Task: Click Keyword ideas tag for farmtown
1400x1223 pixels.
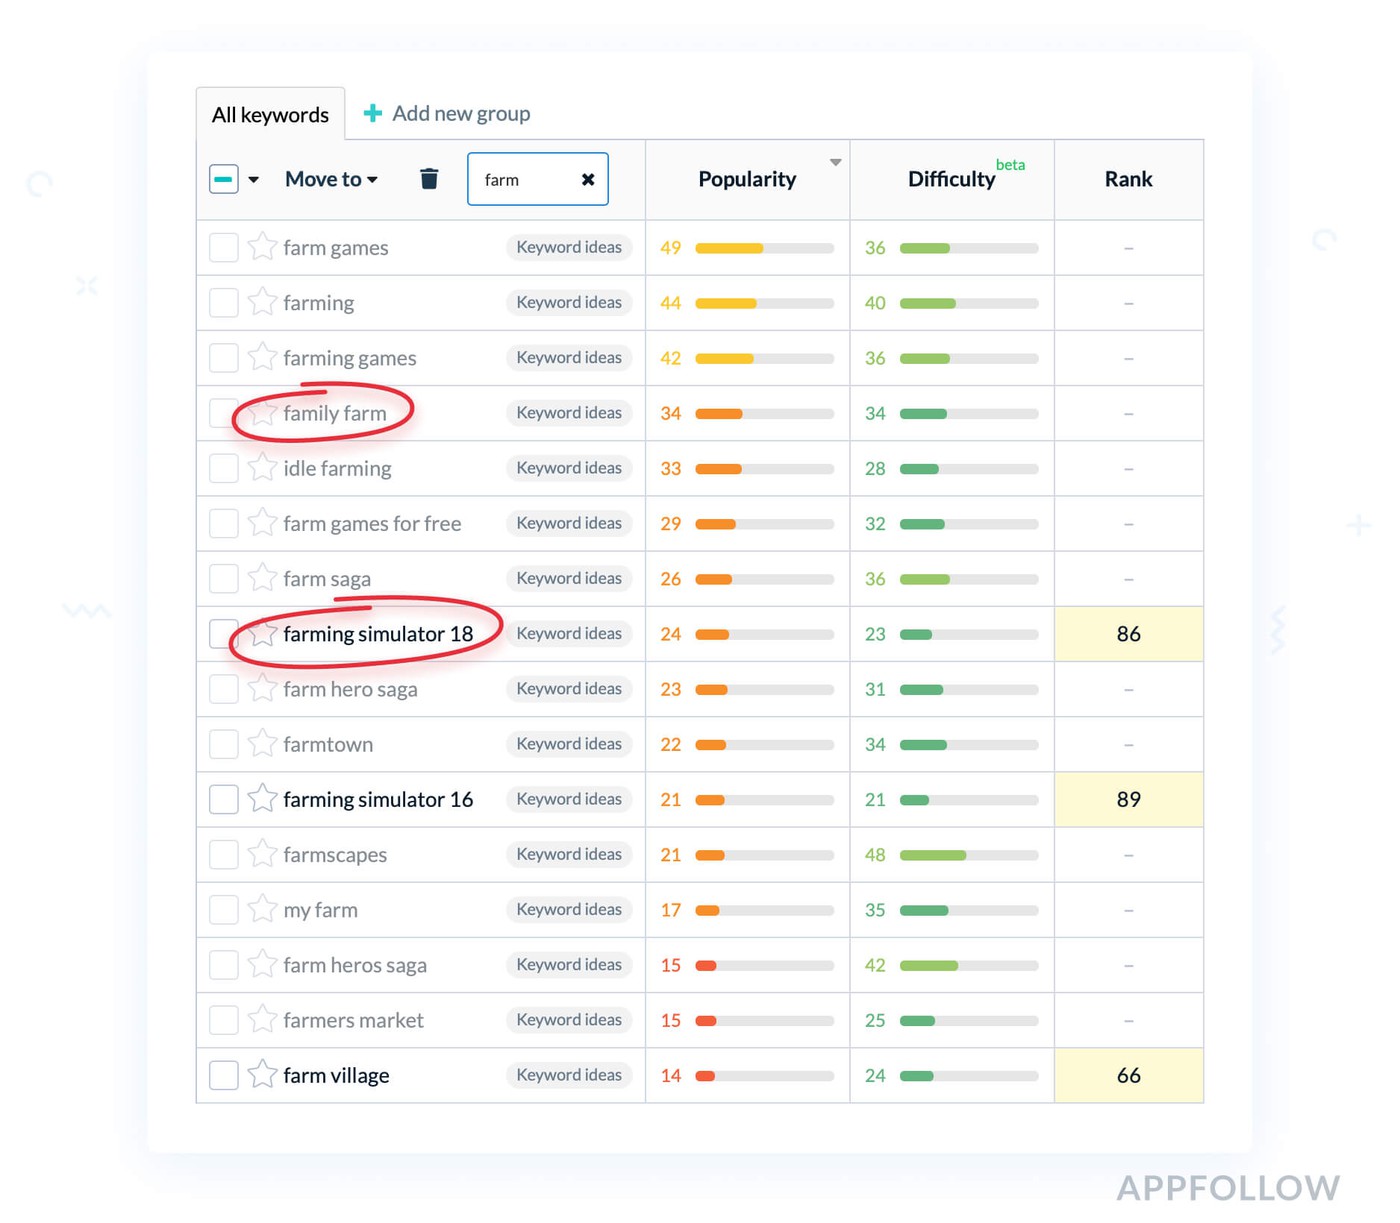Action: (569, 744)
